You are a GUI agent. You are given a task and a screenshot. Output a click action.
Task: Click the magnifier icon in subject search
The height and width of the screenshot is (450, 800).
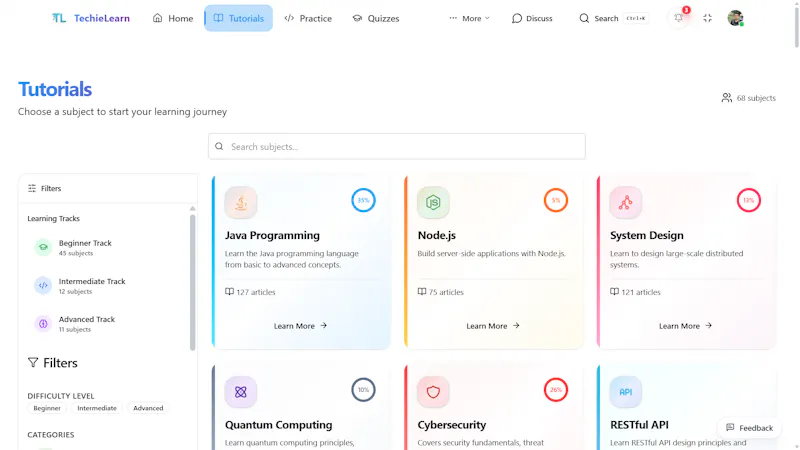click(x=219, y=146)
